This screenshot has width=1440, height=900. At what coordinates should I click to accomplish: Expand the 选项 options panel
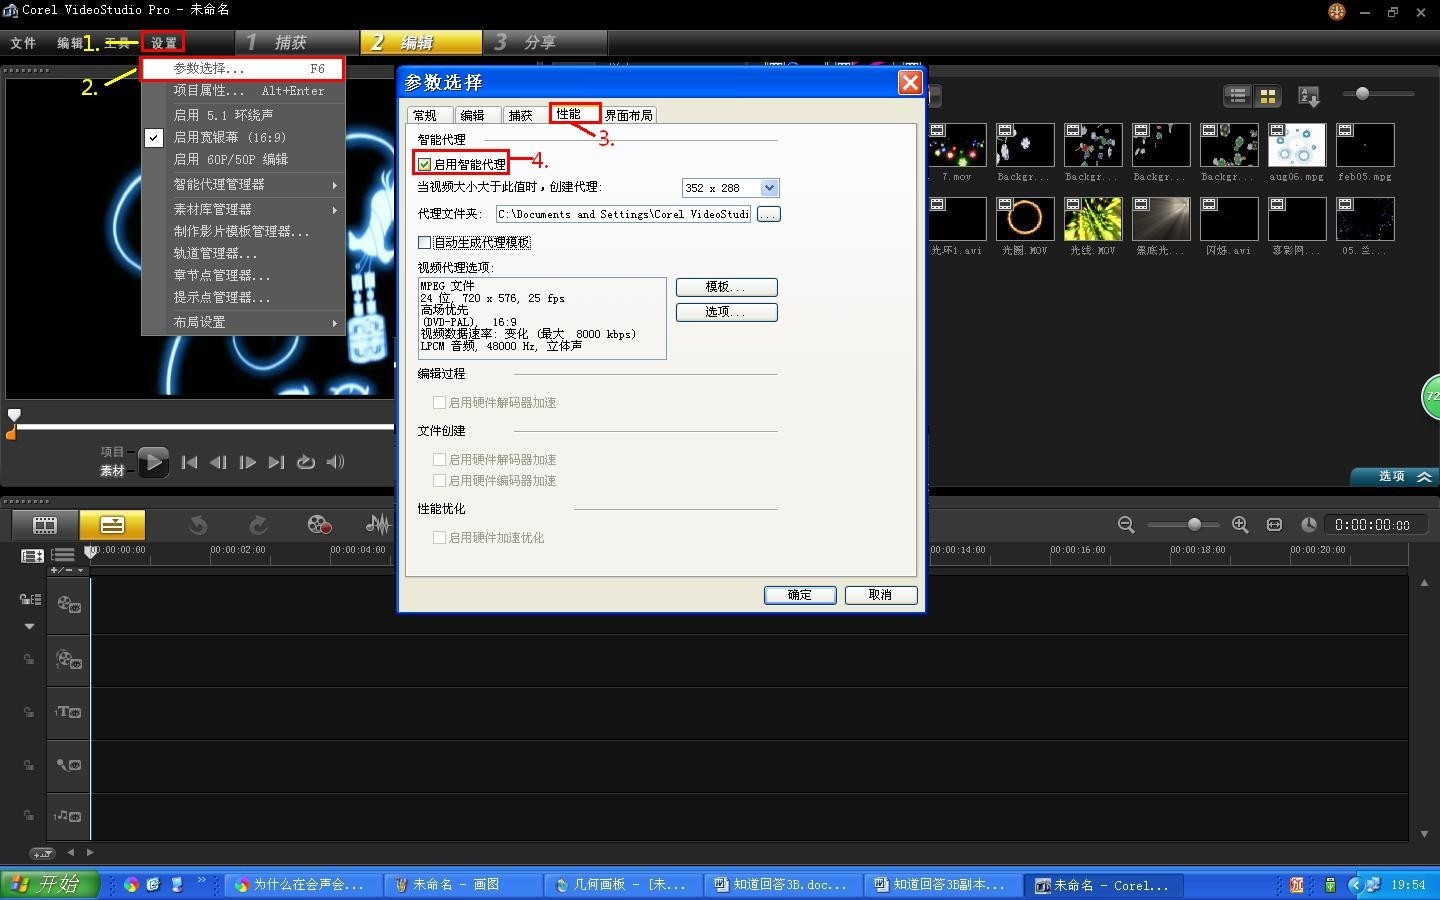click(1395, 476)
